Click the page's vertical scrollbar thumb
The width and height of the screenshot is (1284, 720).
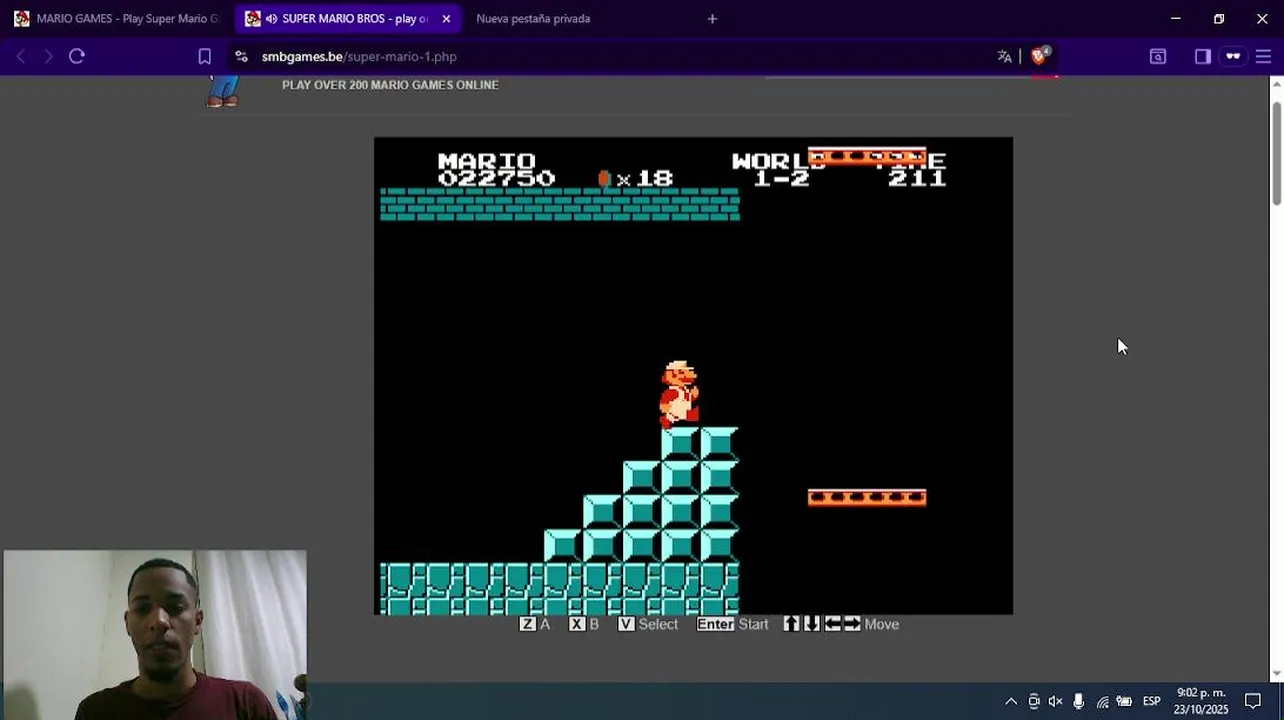1277,152
